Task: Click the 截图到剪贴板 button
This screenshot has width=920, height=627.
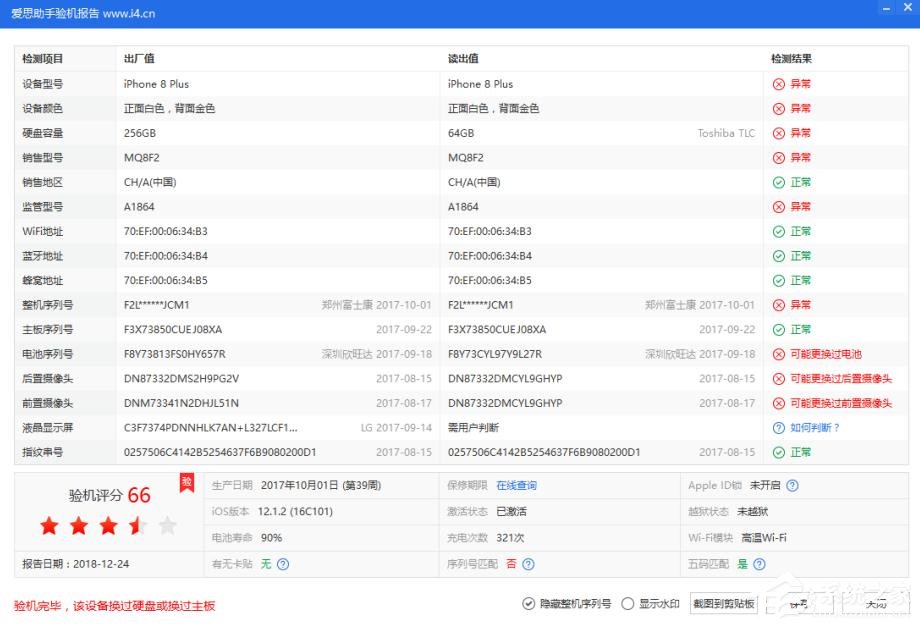Action: click(721, 603)
